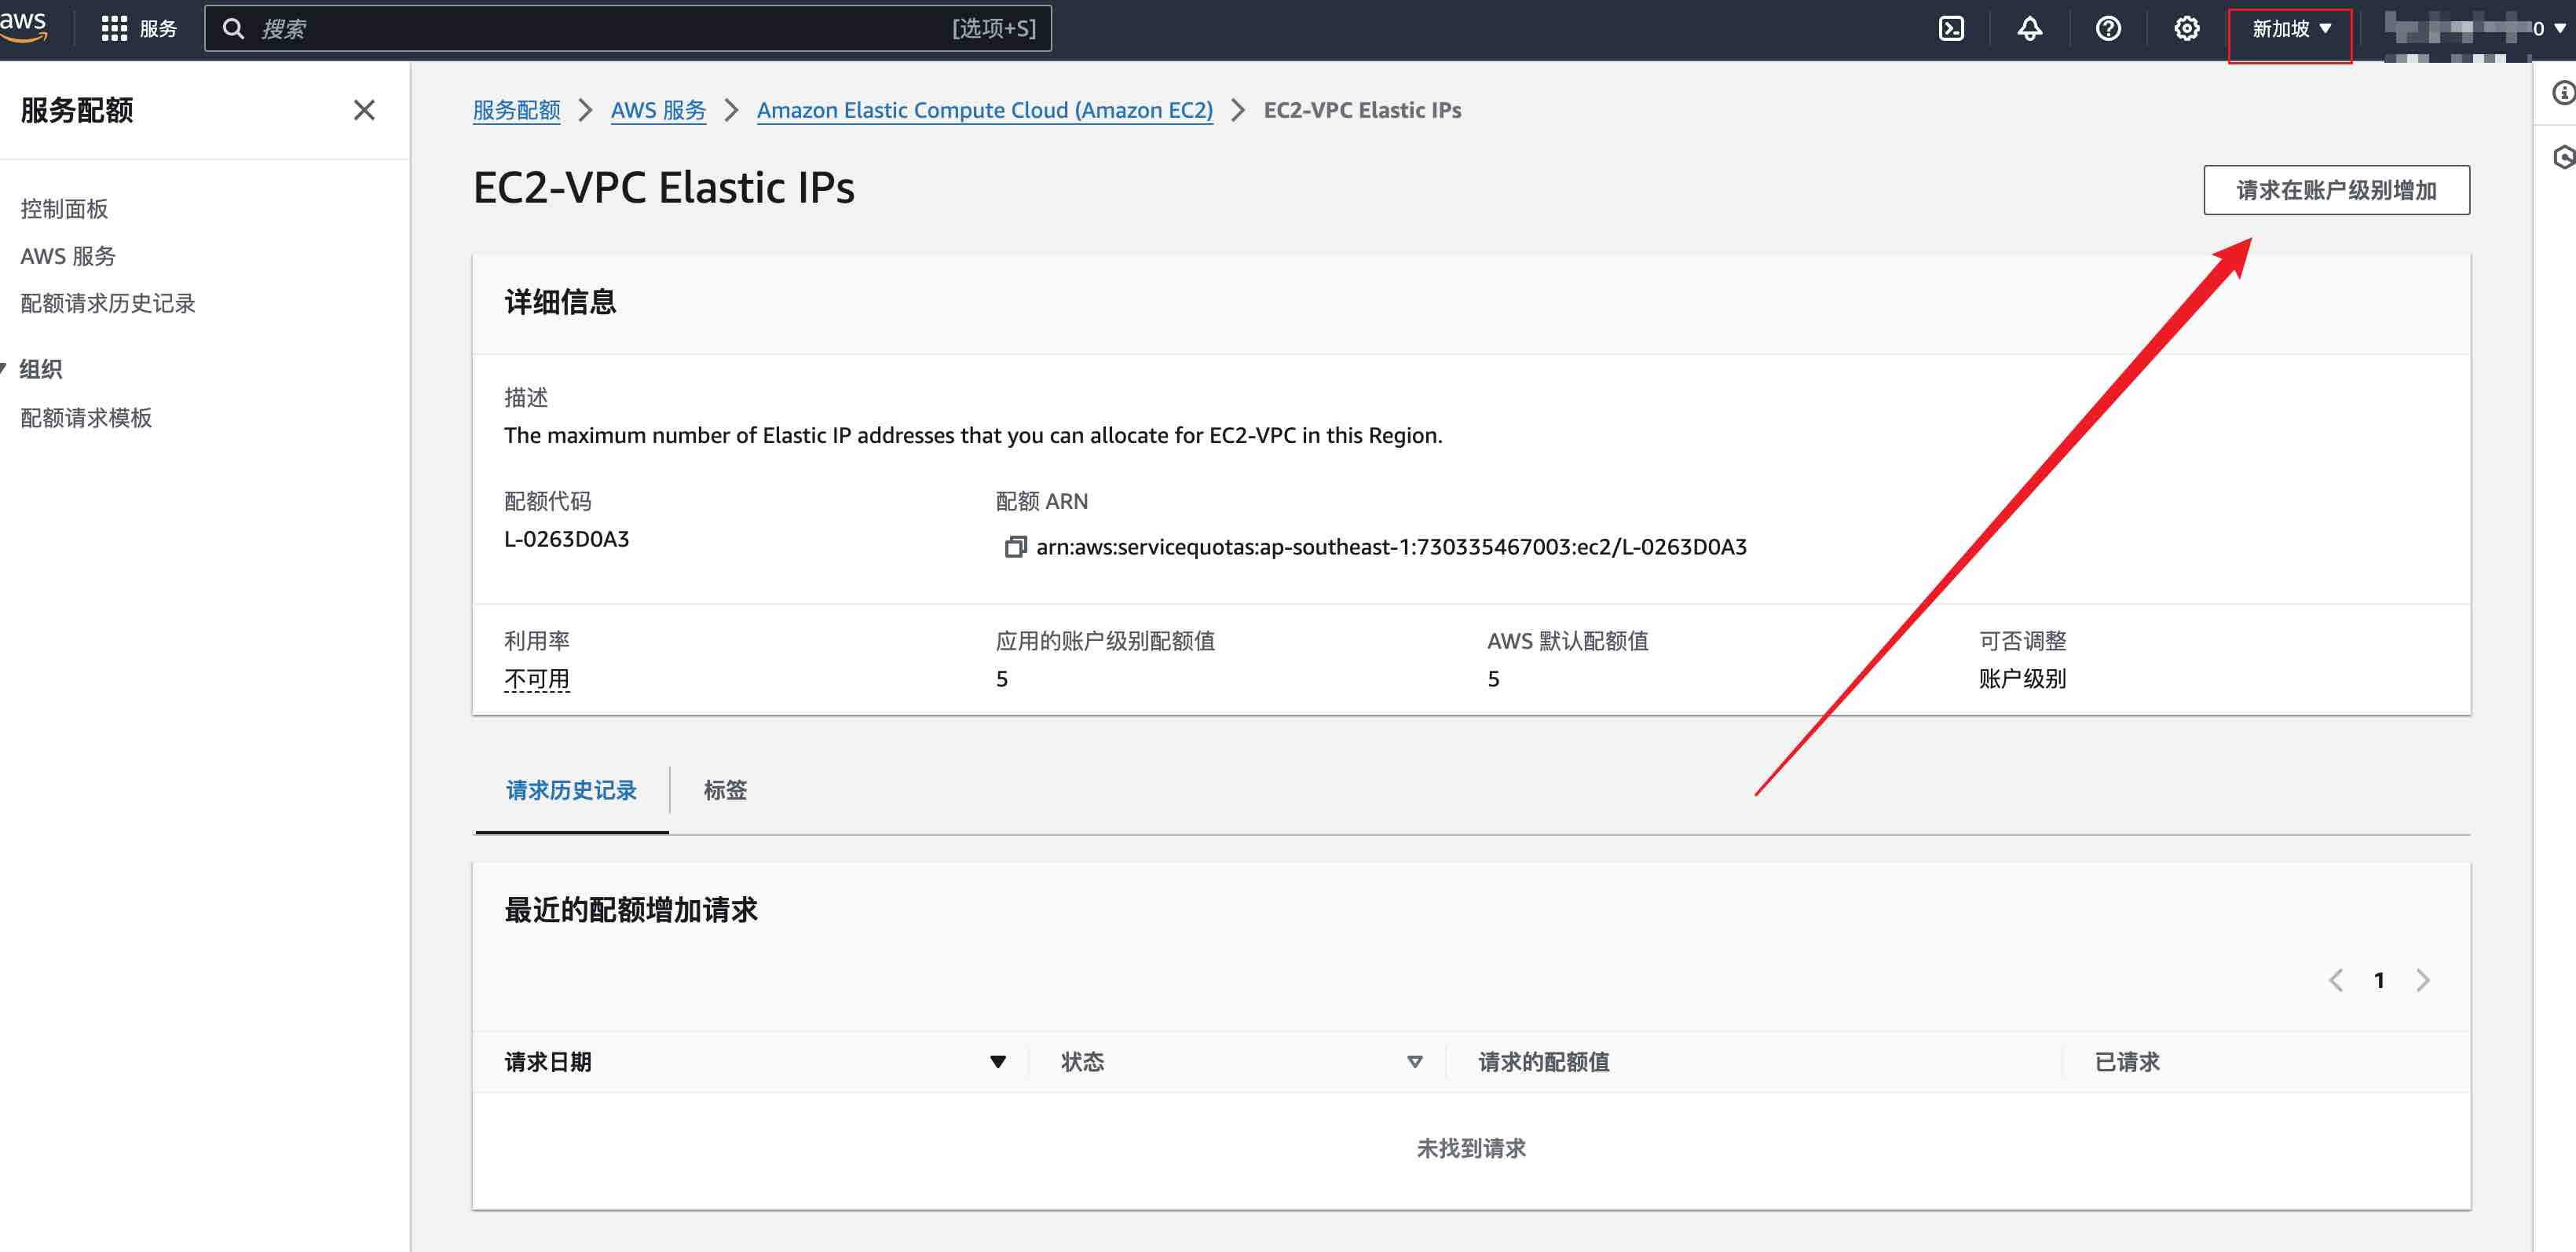This screenshot has width=2576, height=1252.
Task: Open the settings gear icon
Action: tap(2186, 29)
